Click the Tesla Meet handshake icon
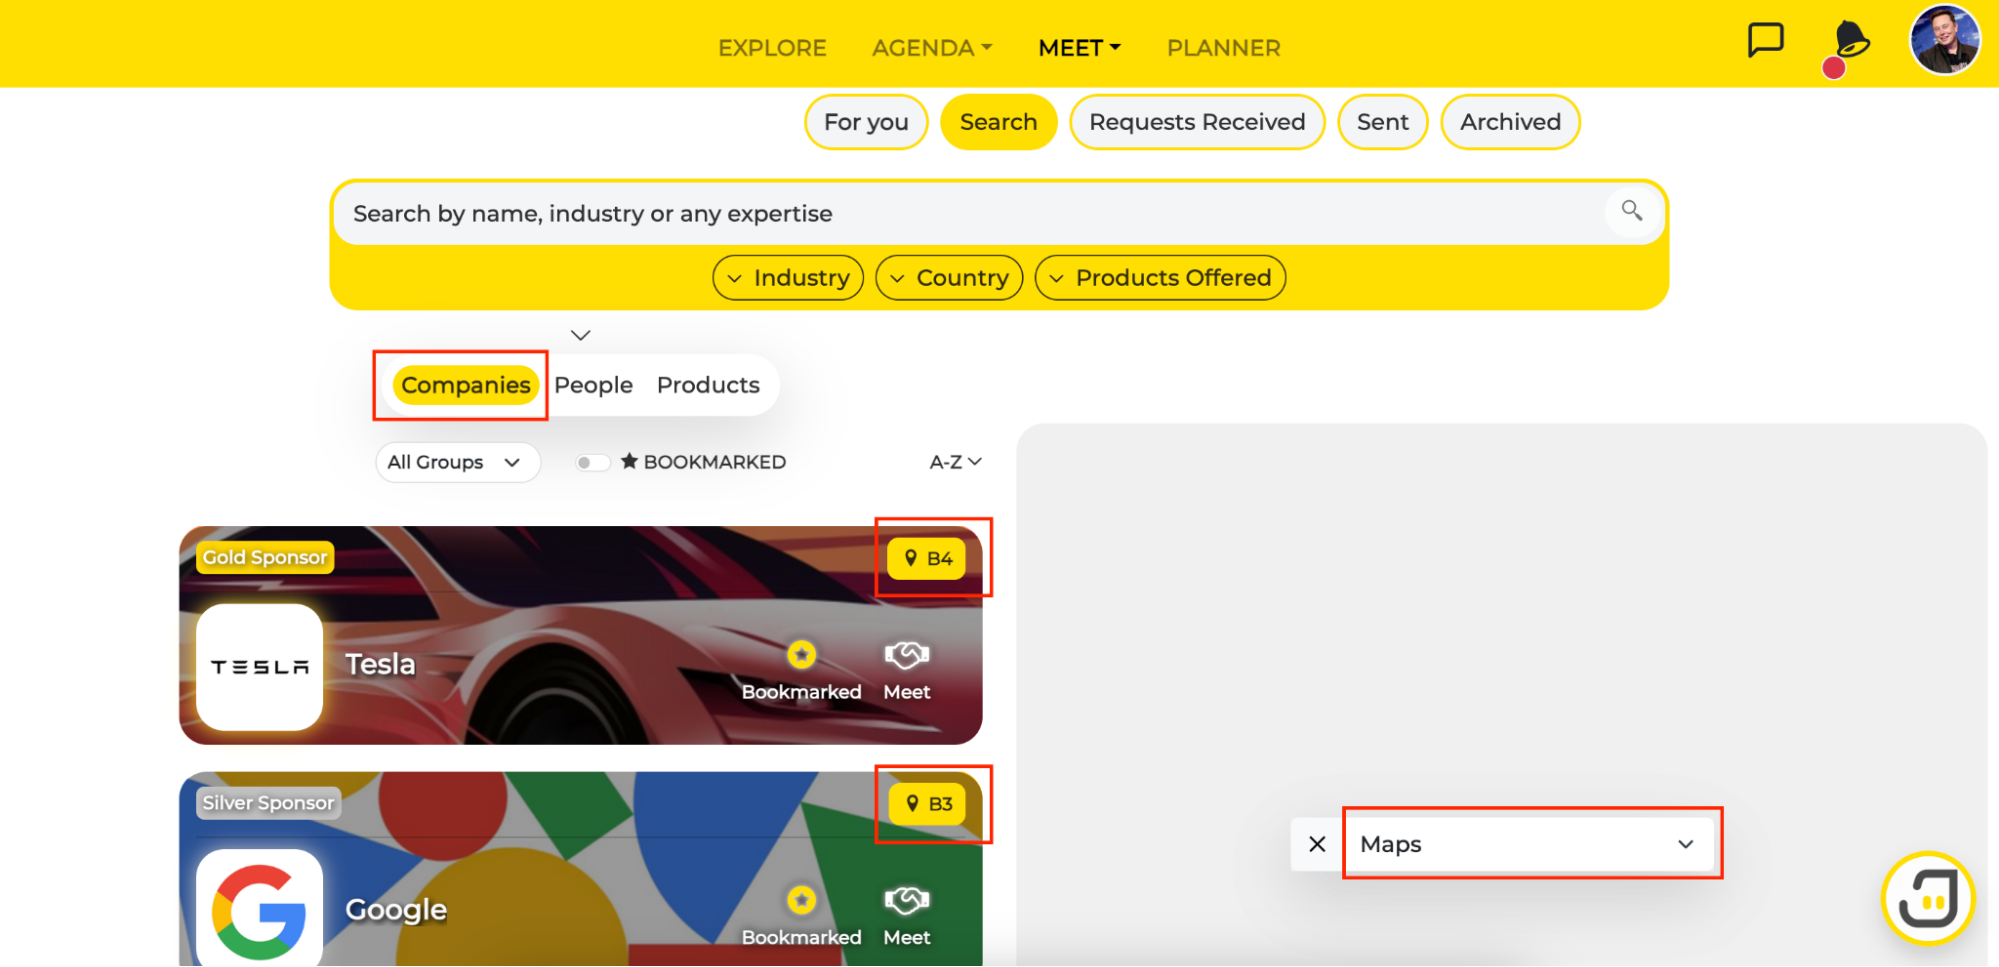Image resolution: width=1999 pixels, height=967 pixels. [907, 655]
